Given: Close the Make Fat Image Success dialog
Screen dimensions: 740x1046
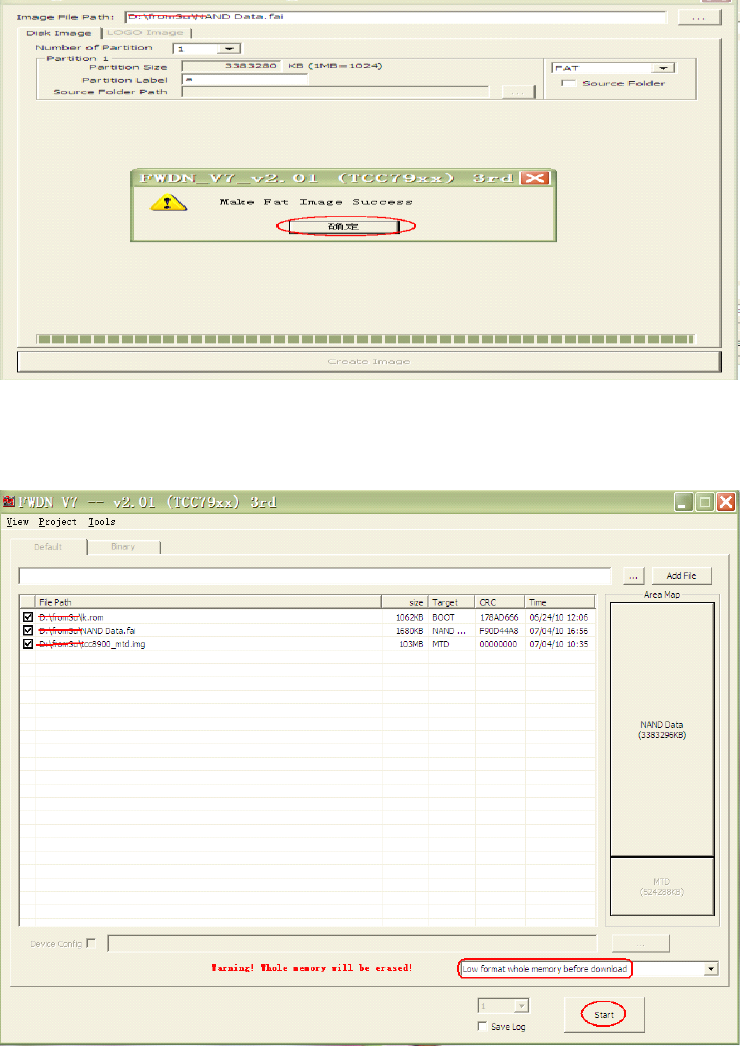Looking at the screenshot, I should [535, 177].
